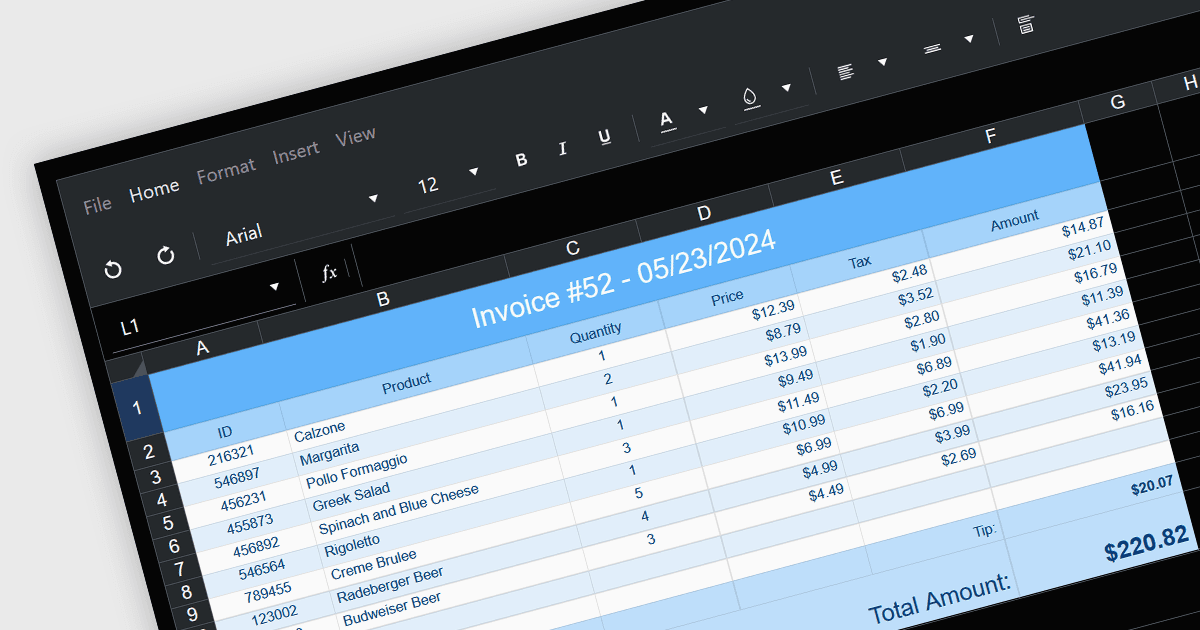
Task: Switch to the Home menu
Action: [154, 190]
